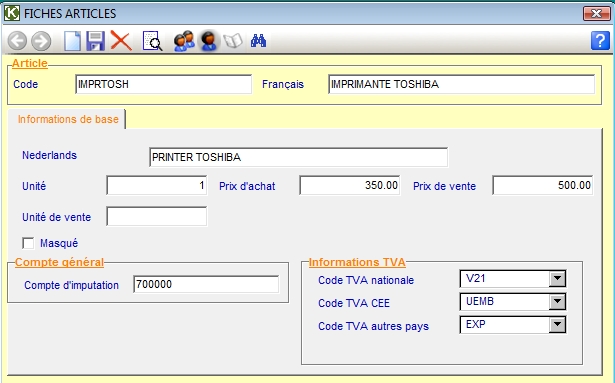The width and height of the screenshot is (615, 383).
Task: Open print preview magnifier icon
Action: pyautogui.click(x=152, y=41)
